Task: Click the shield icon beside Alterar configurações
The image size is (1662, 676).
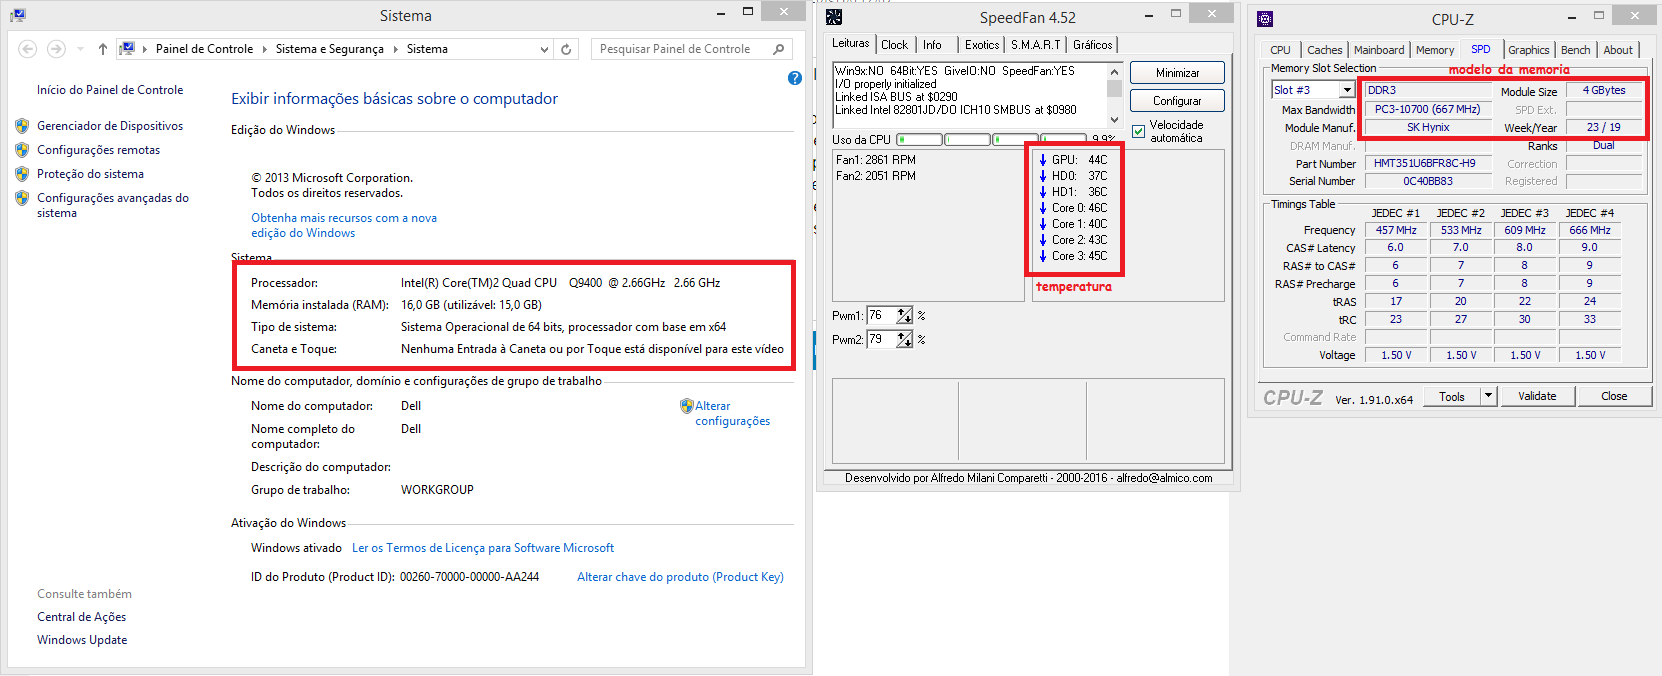Action: coord(686,406)
